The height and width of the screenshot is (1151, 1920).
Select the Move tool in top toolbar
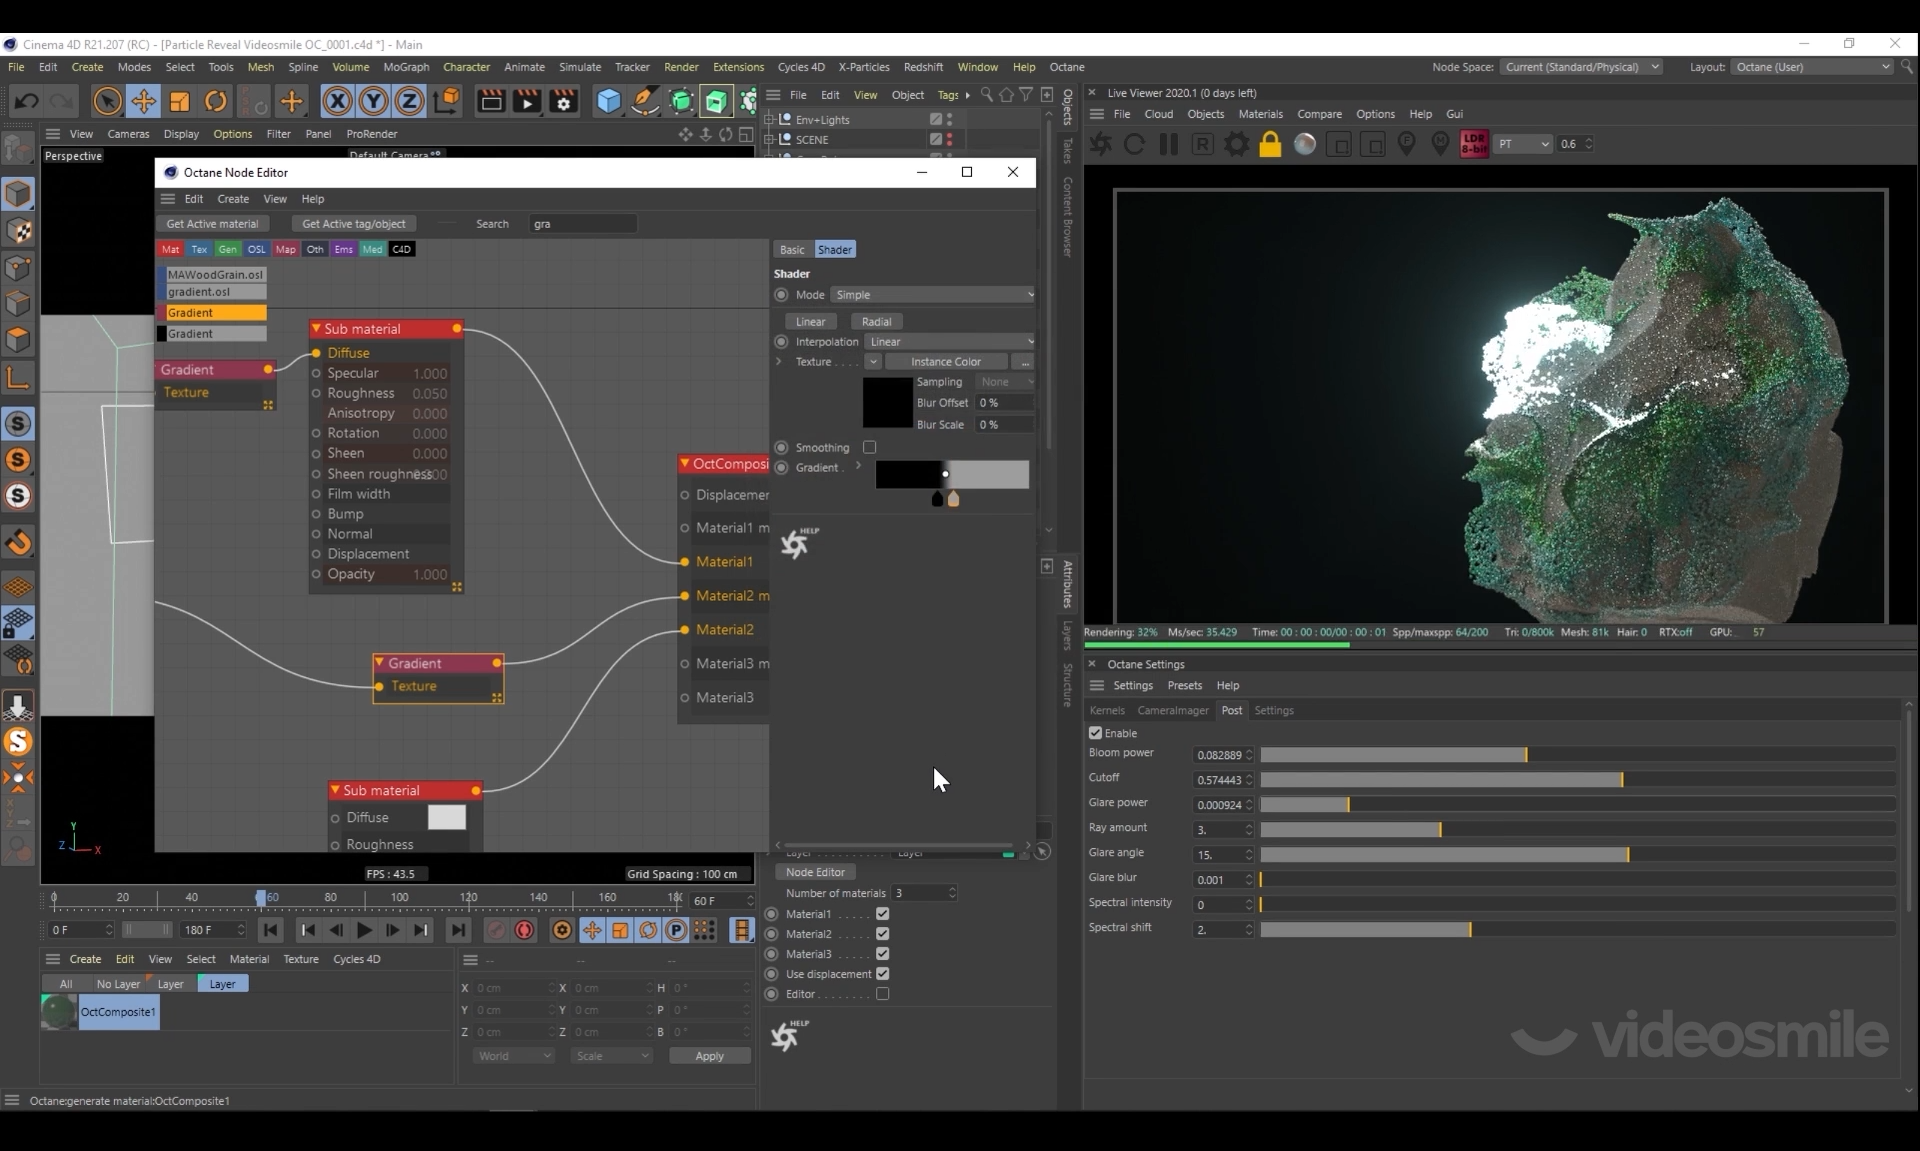[x=143, y=101]
